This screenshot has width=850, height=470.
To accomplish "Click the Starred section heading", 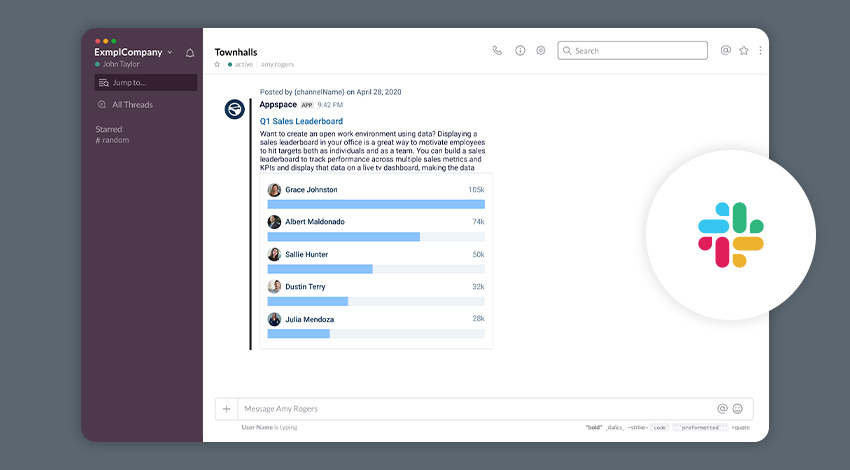I will (108, 129).
